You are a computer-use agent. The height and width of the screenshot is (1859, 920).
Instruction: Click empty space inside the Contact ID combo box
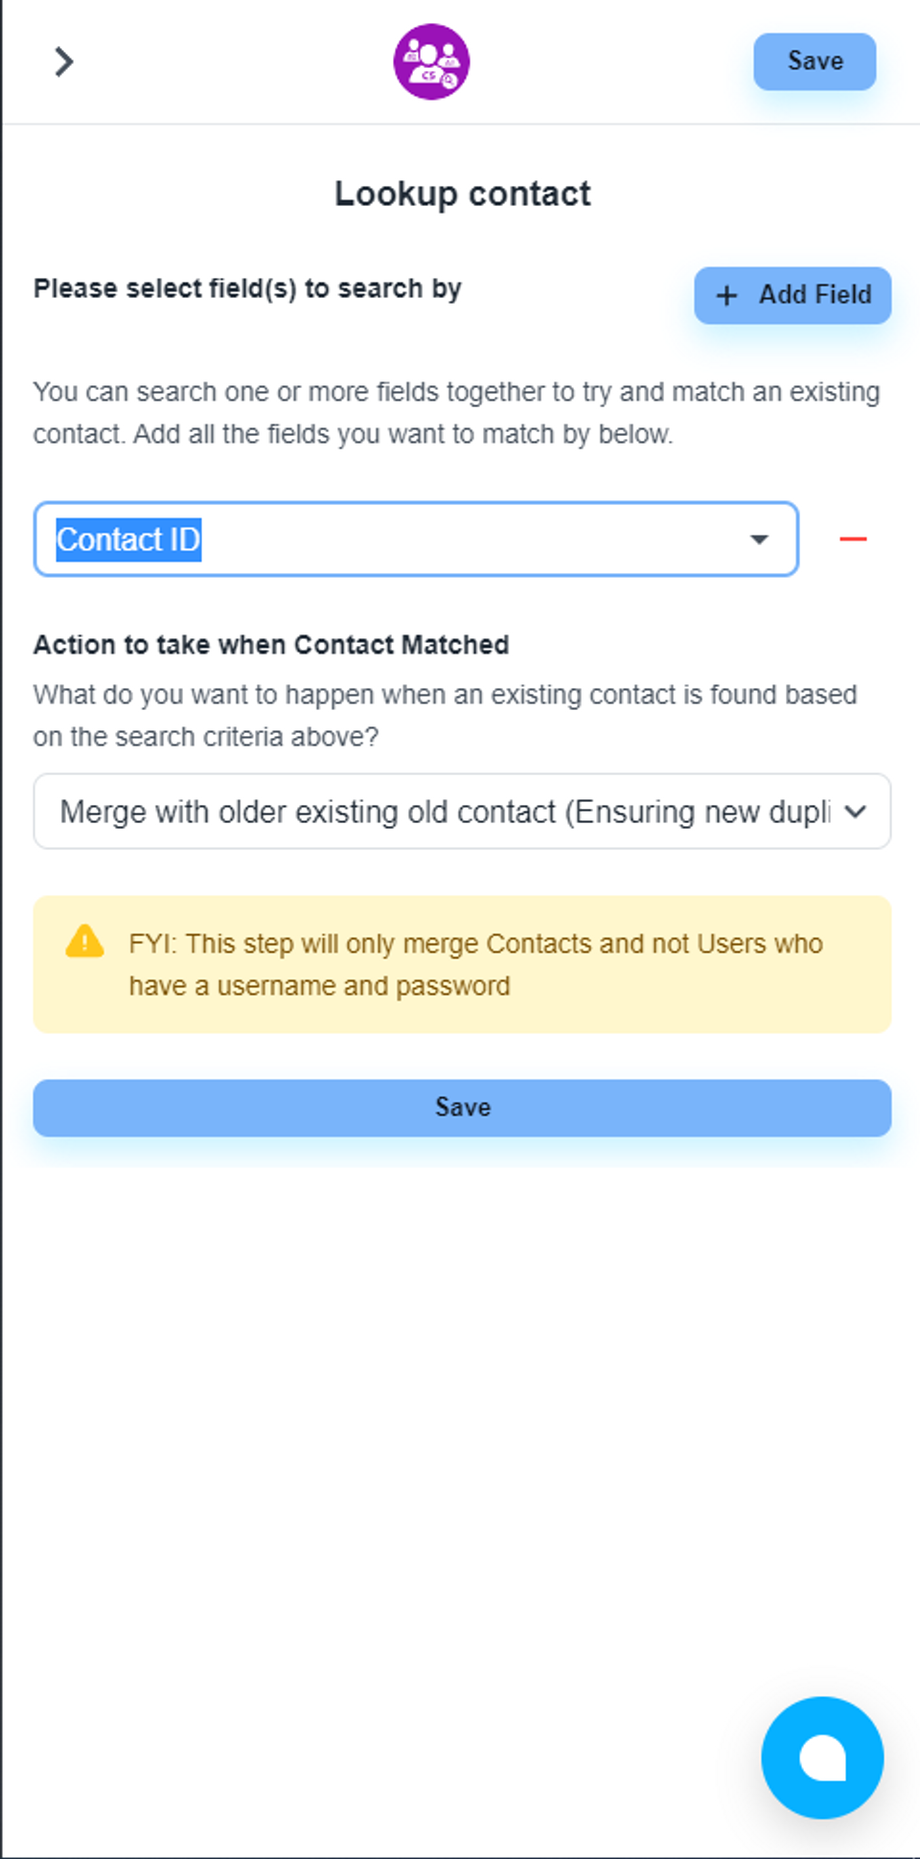(x=480, y=540)
